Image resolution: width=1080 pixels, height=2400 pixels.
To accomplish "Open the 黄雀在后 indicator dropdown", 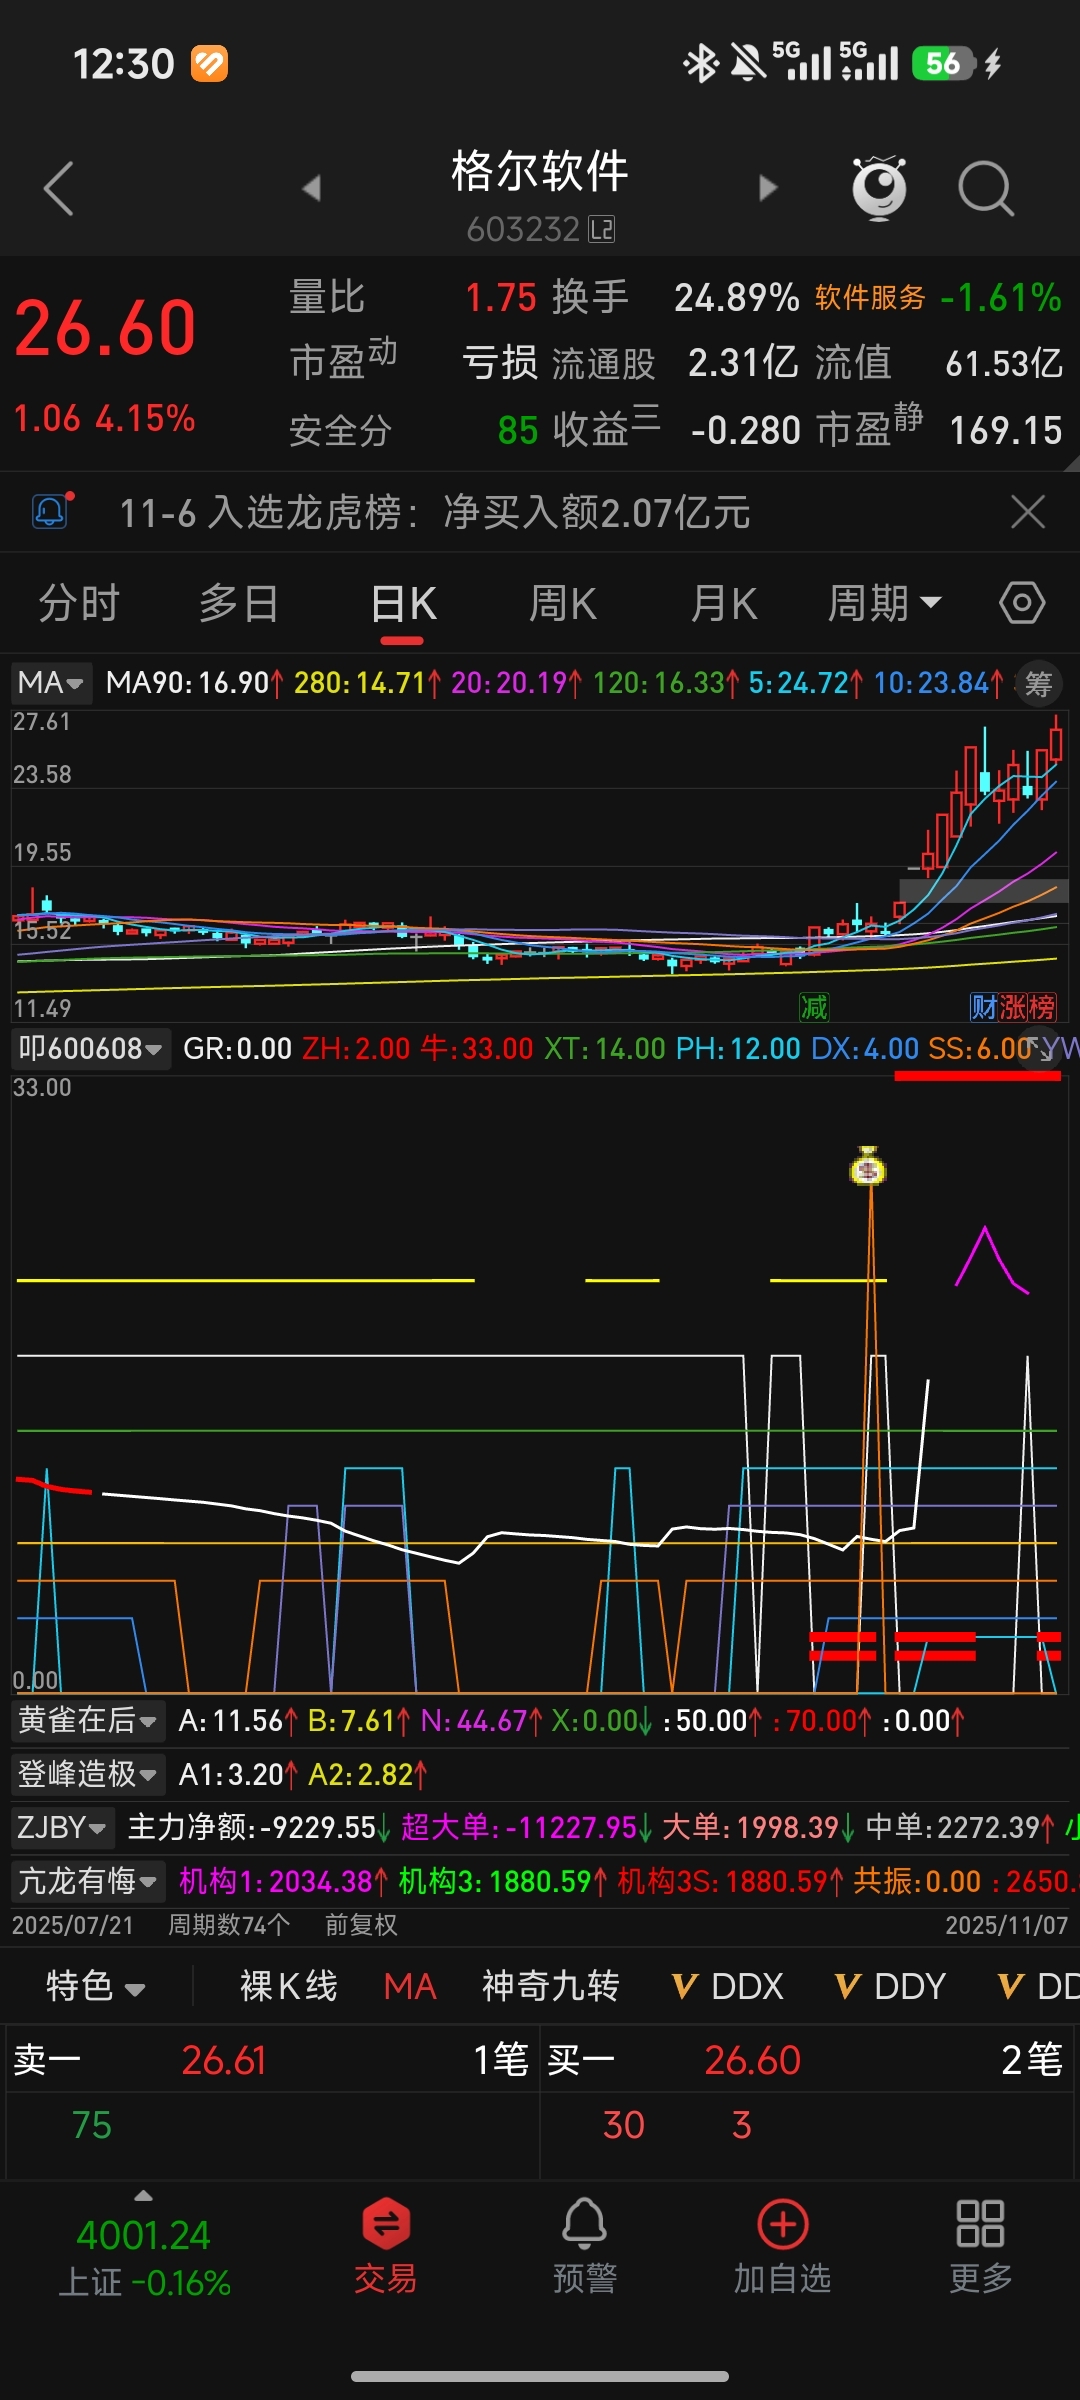I will tap(88, 1720).
